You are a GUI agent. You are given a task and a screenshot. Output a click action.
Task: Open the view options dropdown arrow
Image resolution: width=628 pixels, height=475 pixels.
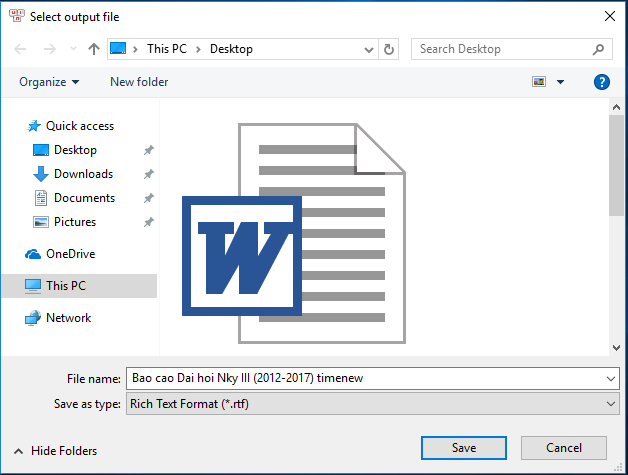pyautogui.click(x=560, y=82)
